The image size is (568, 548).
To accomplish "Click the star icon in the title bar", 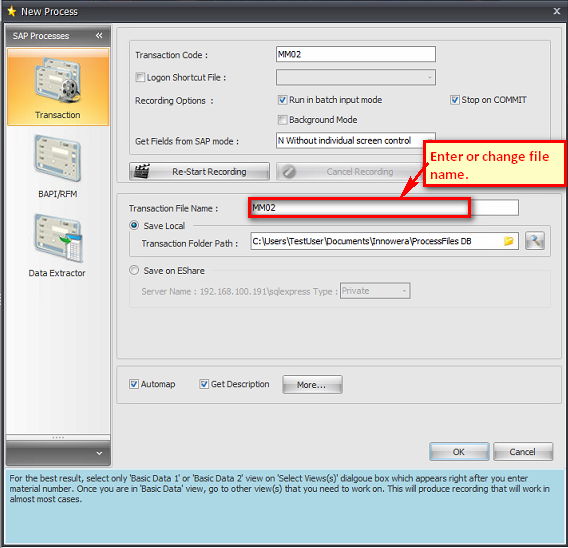I will coord(12,11).
